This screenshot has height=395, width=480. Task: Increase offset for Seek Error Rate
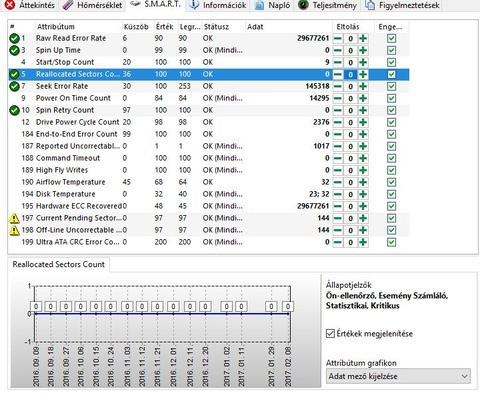(x=363, y=86)
